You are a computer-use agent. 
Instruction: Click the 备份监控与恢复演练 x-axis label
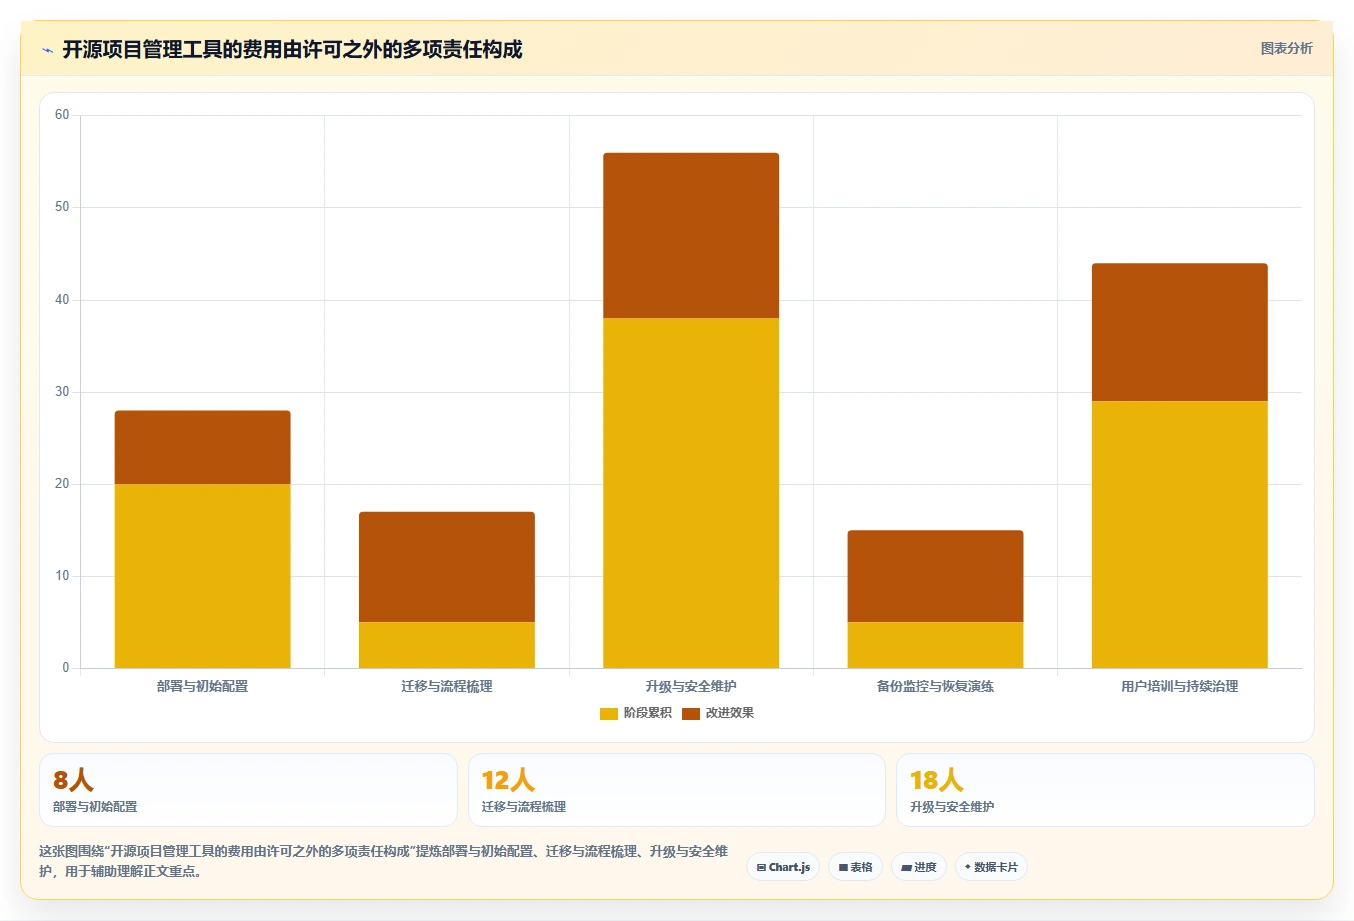pyautogui.click(x=935, y=686)
